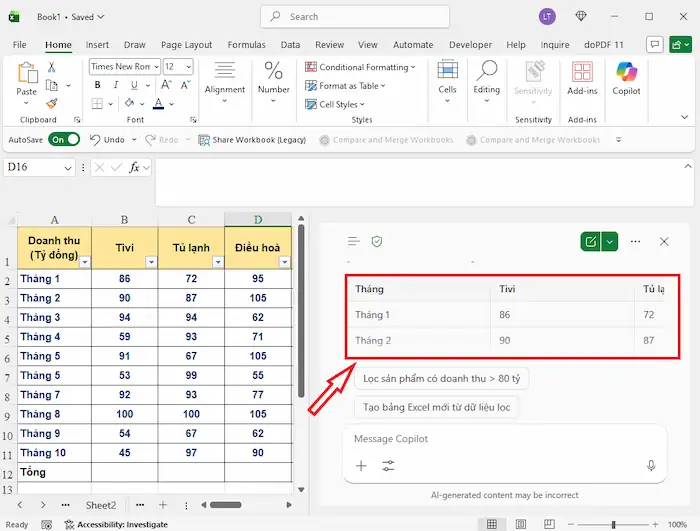Toggle Italic formatting
The height and width of the screenshot is (531, 700).
pyautogui.click(x=115, y=85)
